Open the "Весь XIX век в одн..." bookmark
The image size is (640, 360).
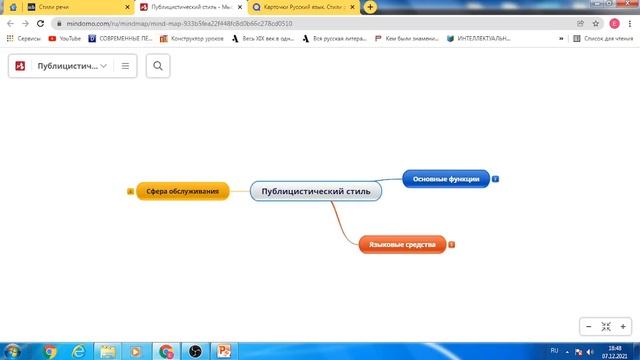[263, 38]
